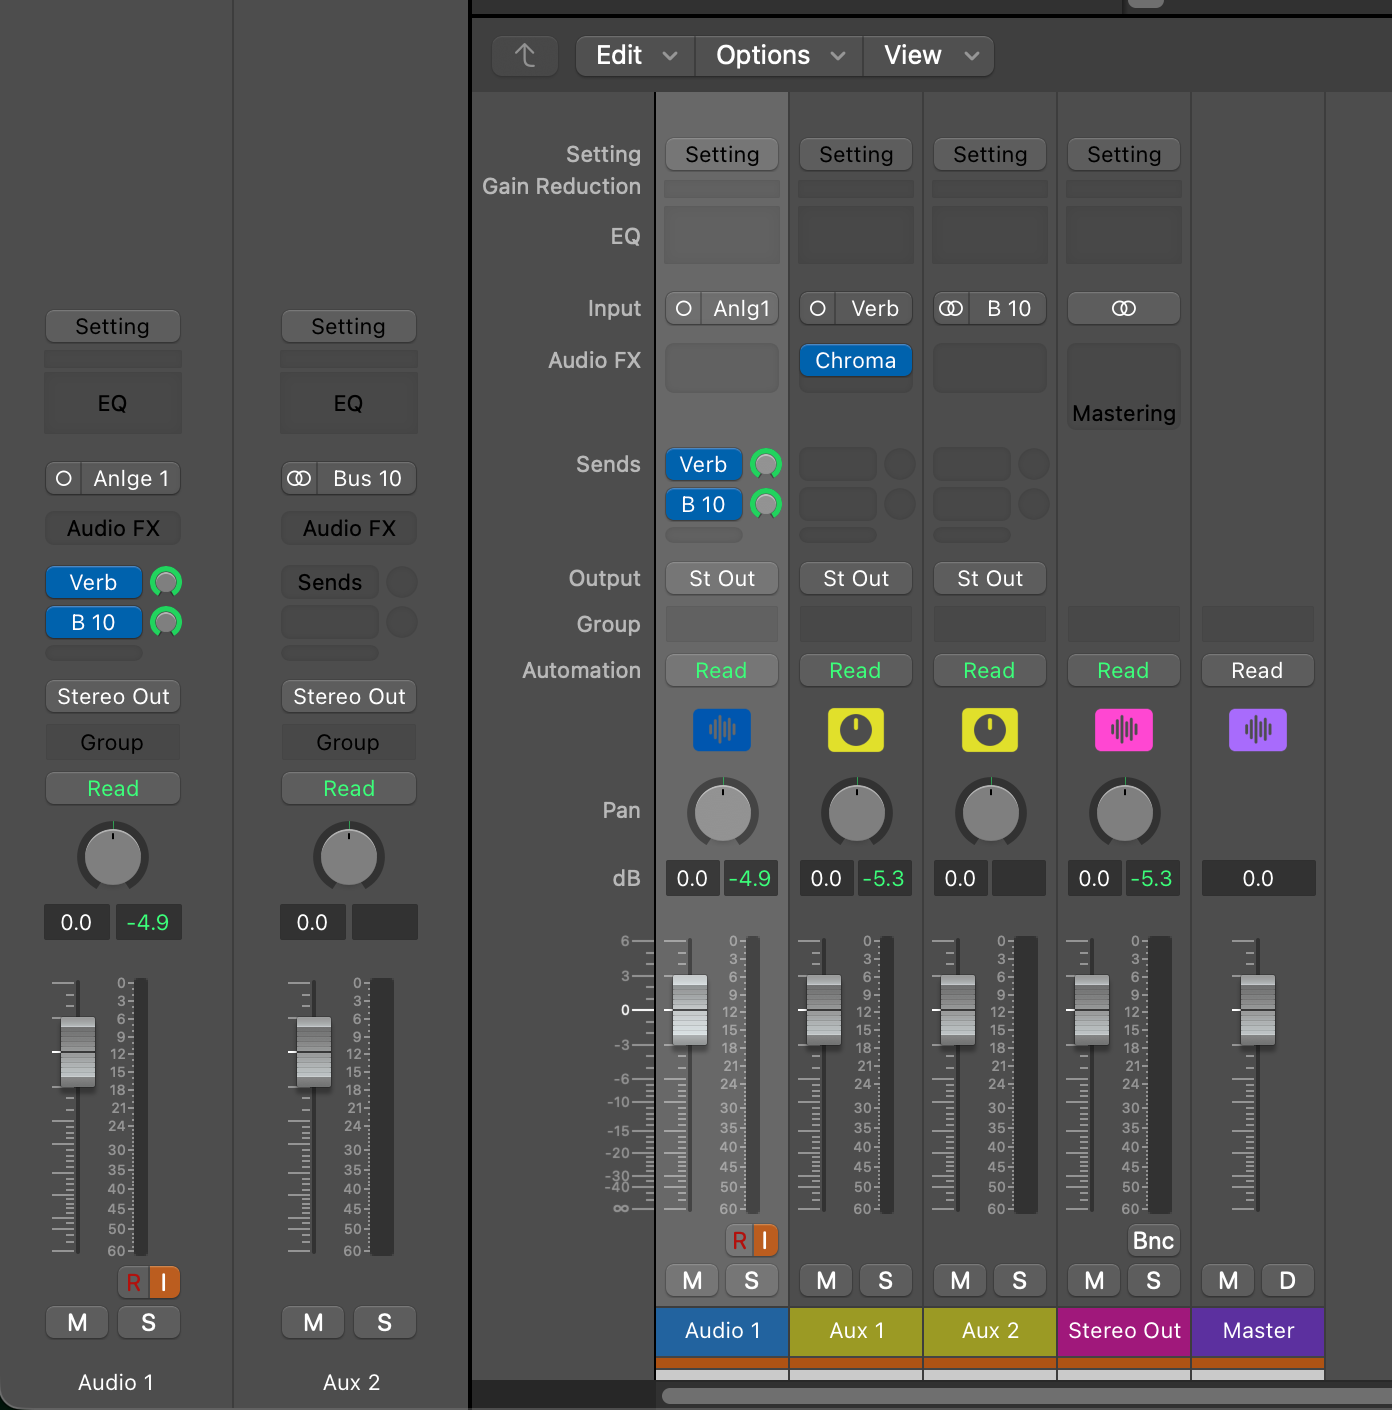Open the Bus 10 input selector in inspector
This screenshot has height=1410, width=1392.
point(367,479)
